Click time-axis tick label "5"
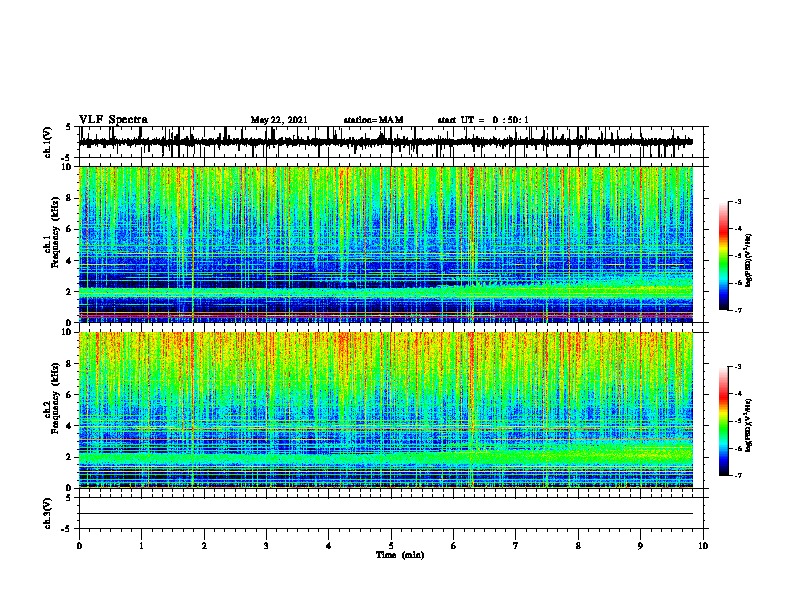792x612 pixels. [391, 546]
